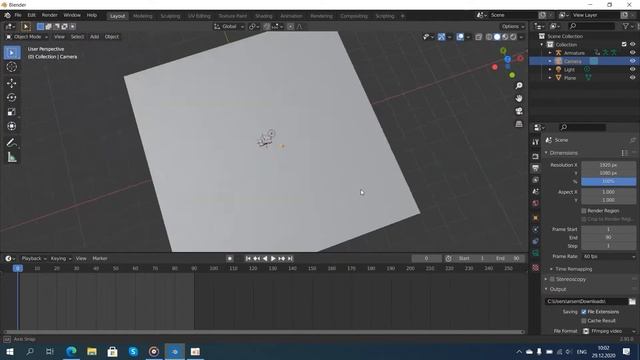Select the Measure tool
640x360 pixels.
pyautogui.click(x=12, y=157)
